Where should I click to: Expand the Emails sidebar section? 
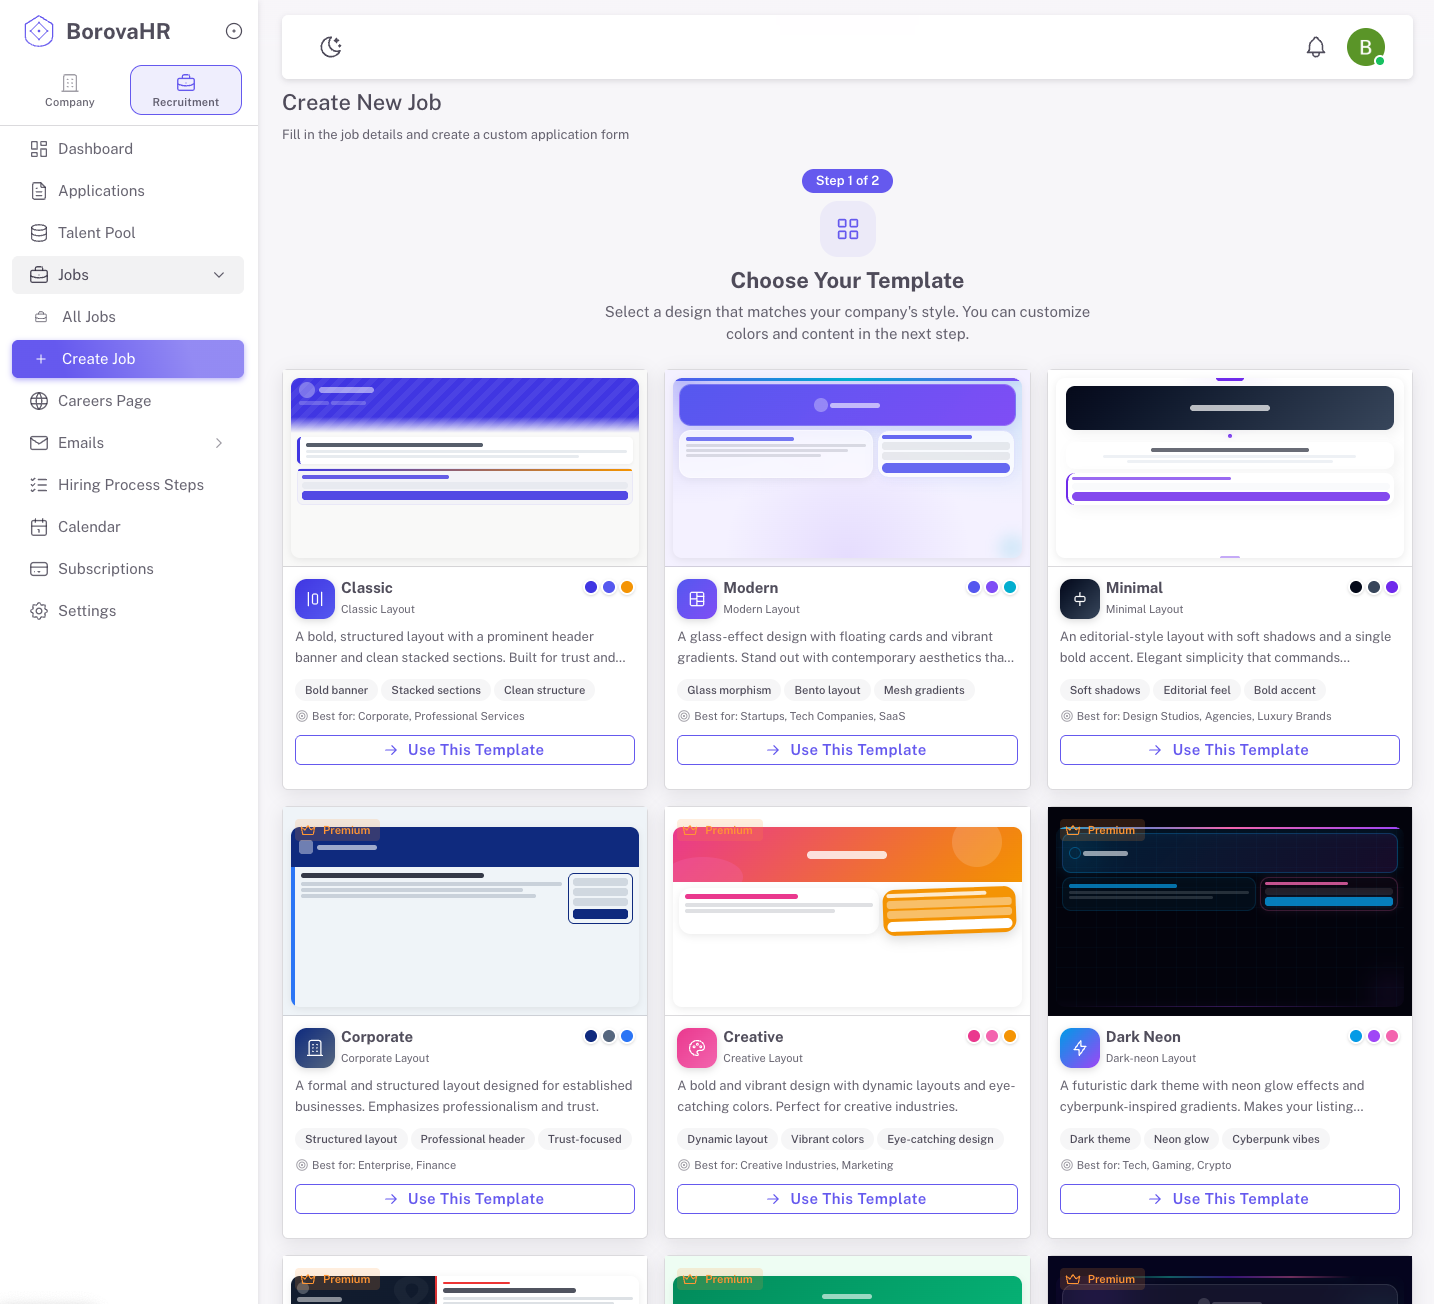point(219,442)
